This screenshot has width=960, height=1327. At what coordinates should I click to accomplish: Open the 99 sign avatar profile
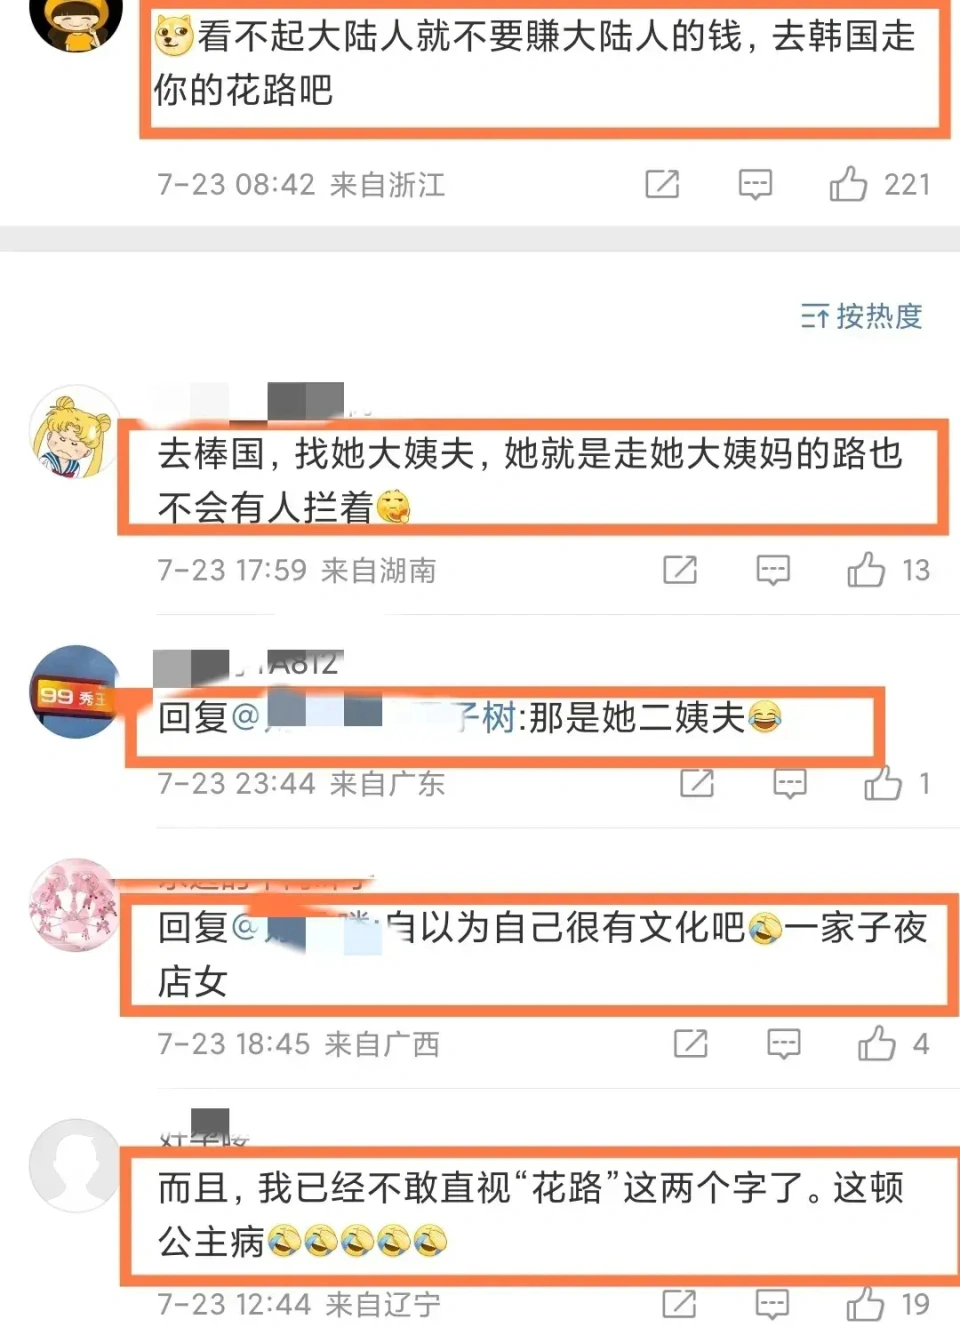pos(75,692)
